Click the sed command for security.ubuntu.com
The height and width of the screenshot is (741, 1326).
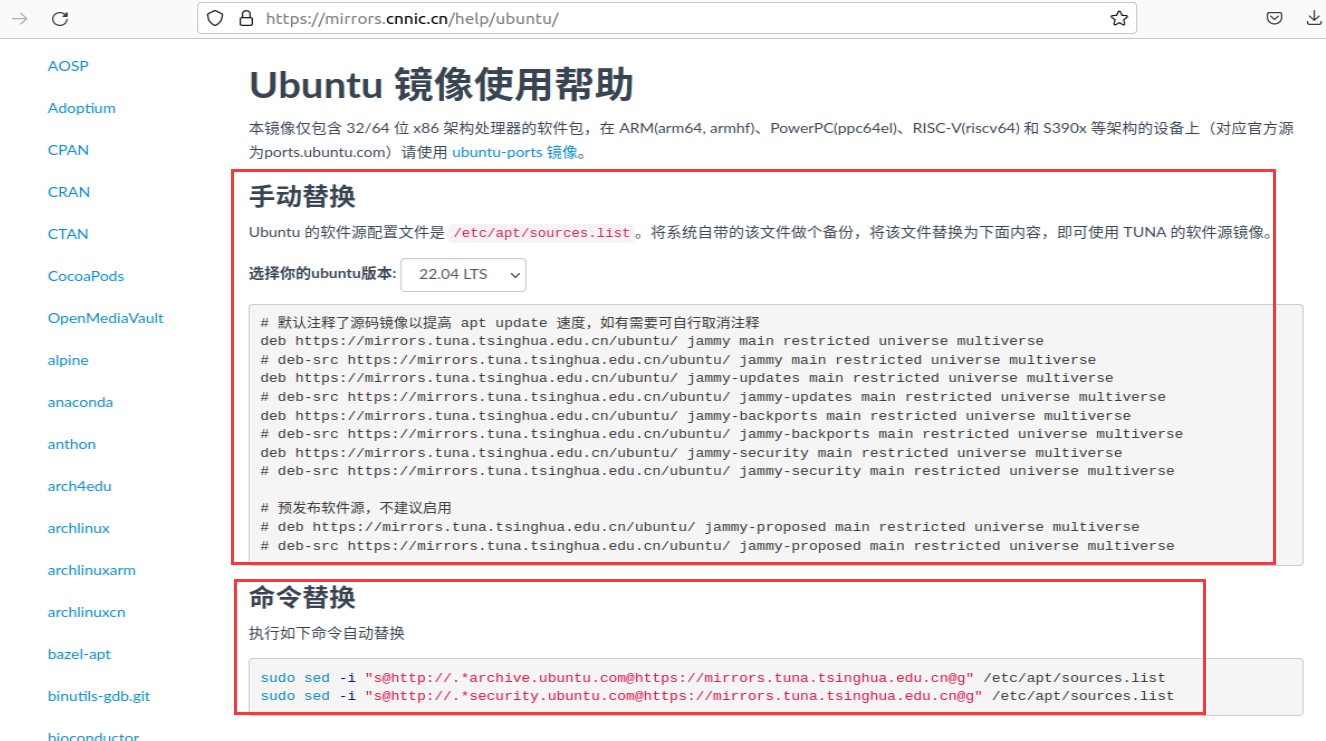[x=717, y=696]
